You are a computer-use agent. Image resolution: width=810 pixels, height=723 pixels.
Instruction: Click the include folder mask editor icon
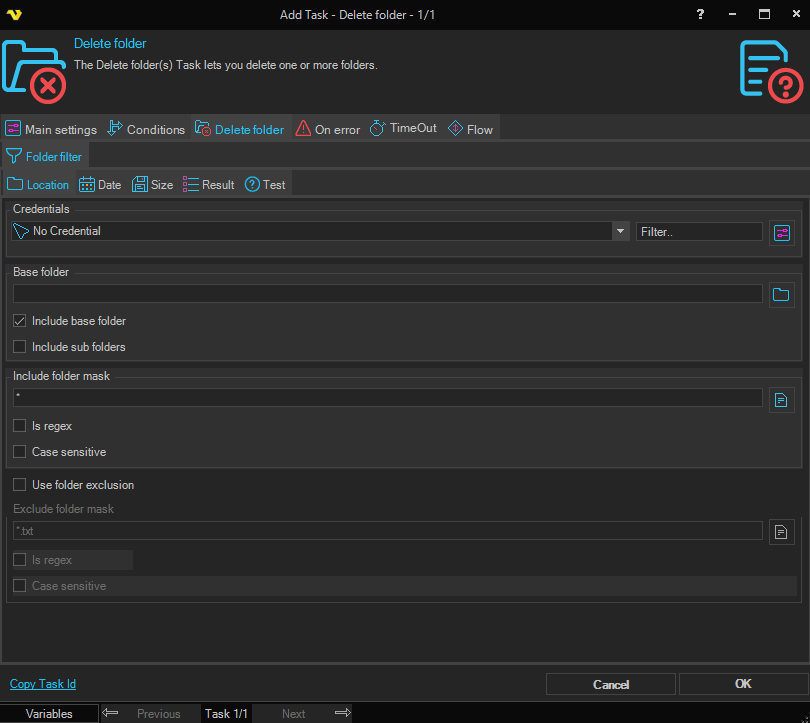782,400
